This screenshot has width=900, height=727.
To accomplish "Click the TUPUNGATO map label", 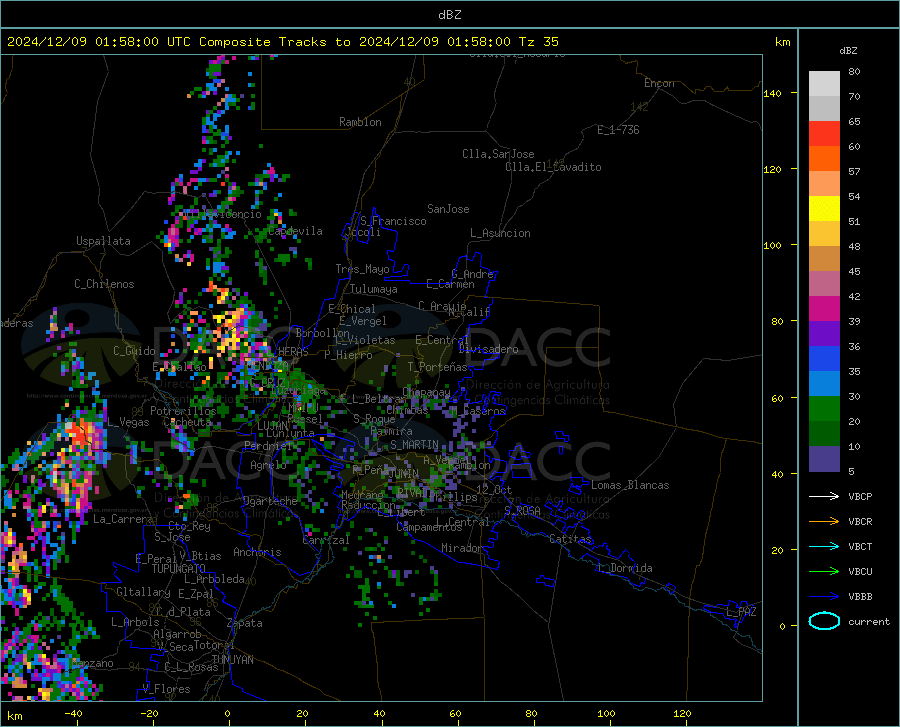I will (179, 569).
